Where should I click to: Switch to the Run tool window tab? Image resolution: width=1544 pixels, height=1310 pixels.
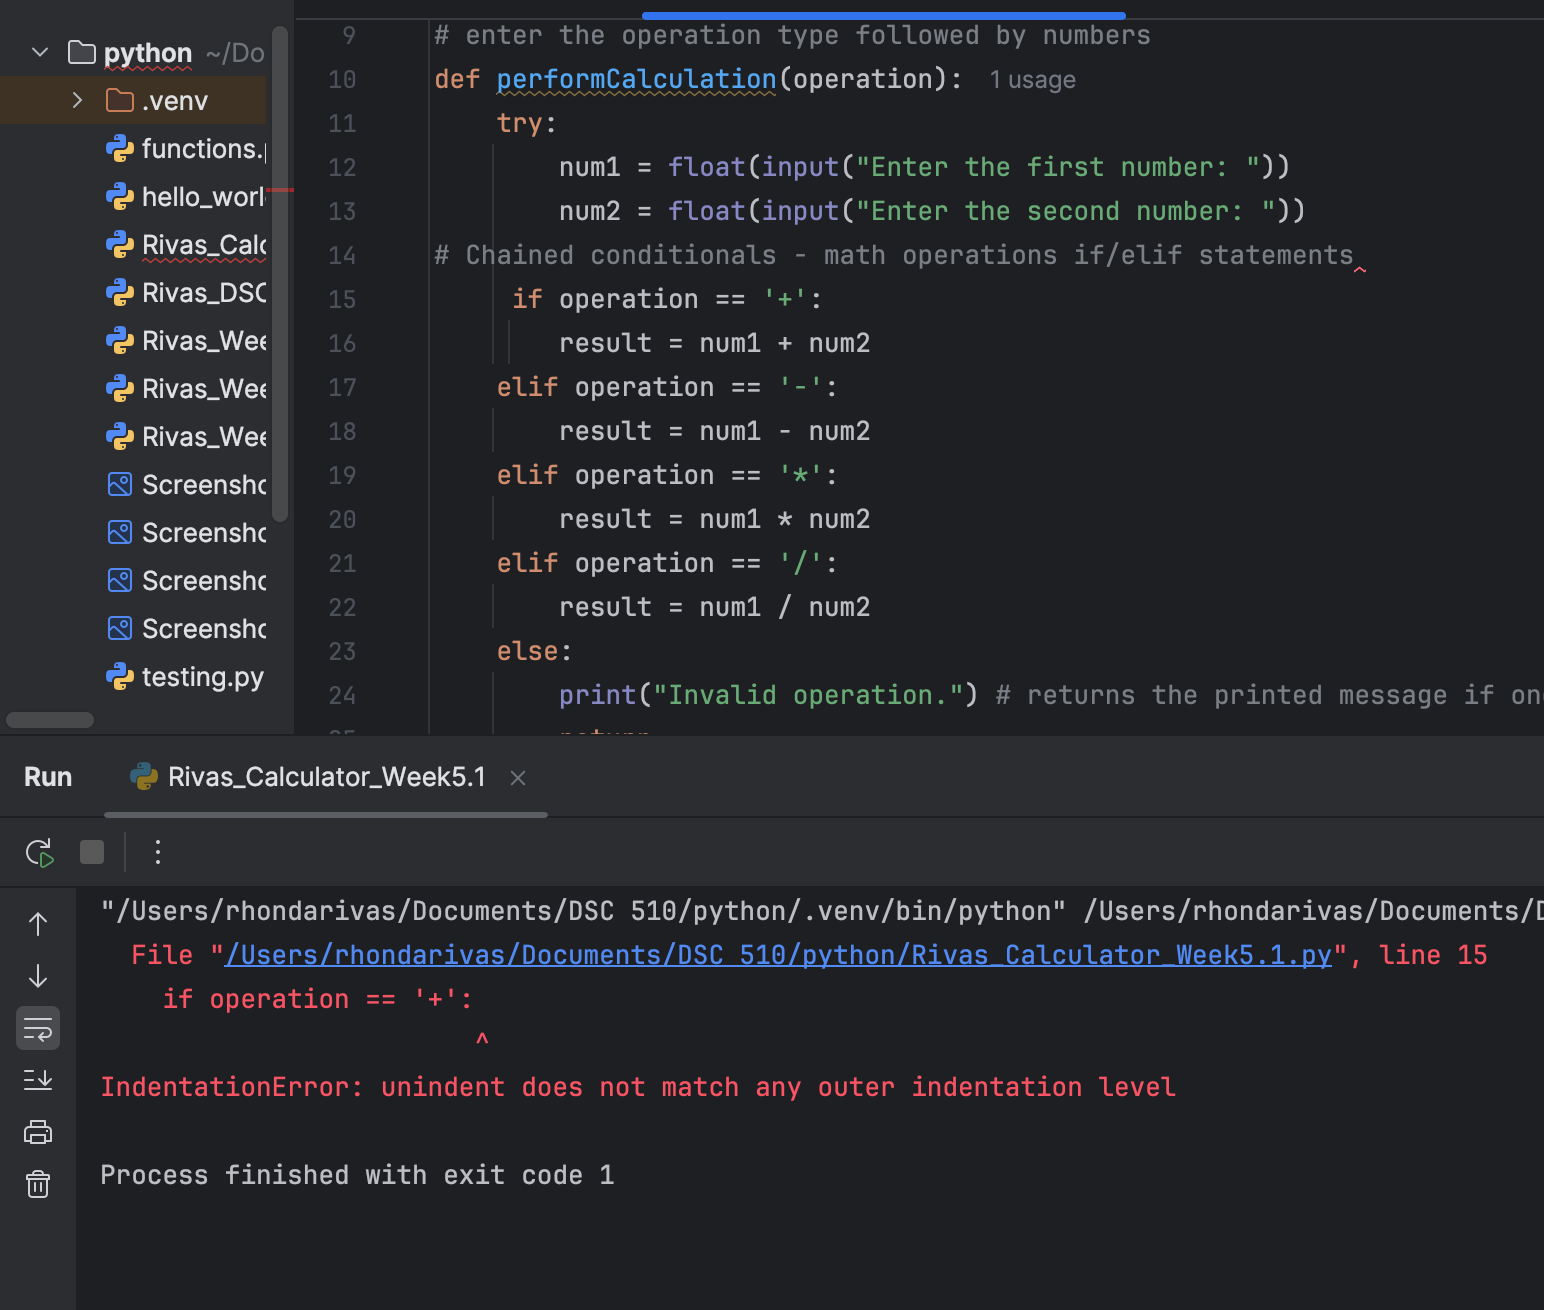coord(47,776)
